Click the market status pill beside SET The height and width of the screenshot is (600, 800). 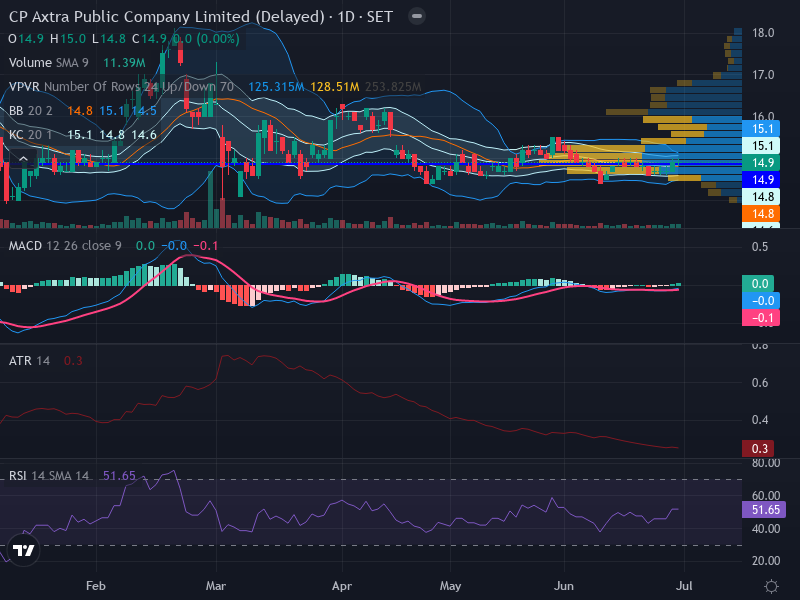tap(417, 16)
